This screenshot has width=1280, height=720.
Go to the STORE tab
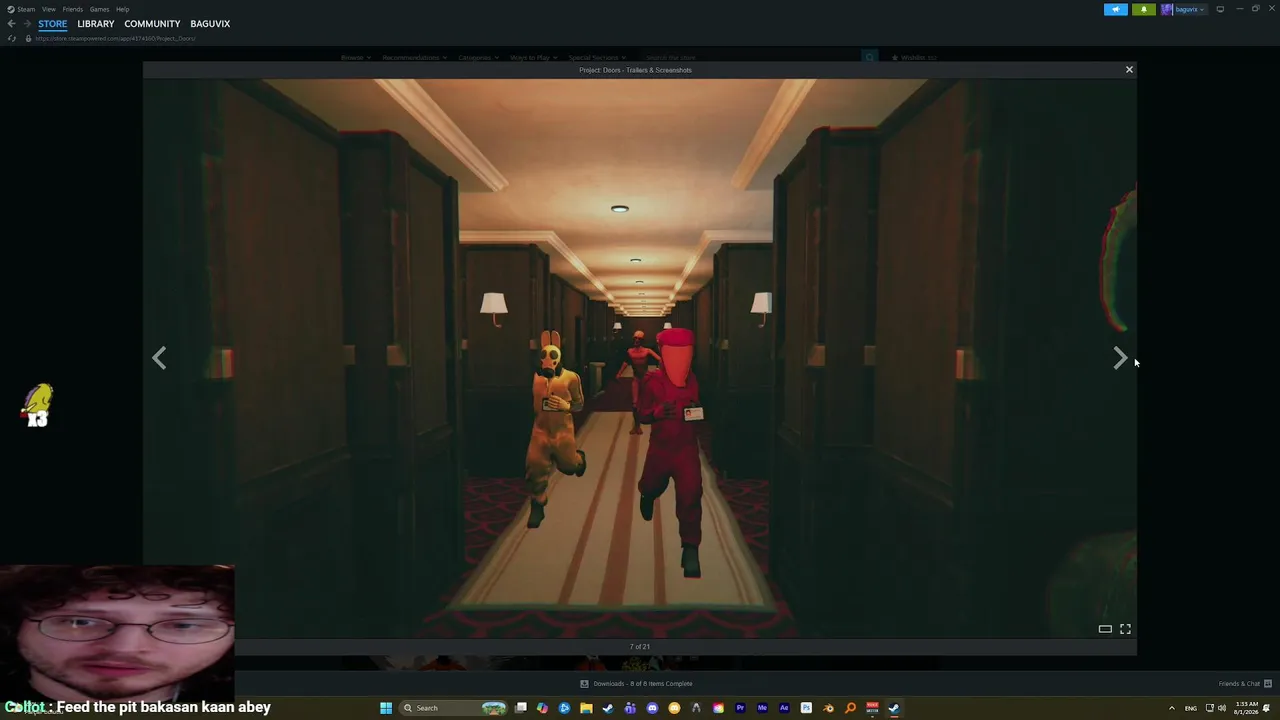53,24
